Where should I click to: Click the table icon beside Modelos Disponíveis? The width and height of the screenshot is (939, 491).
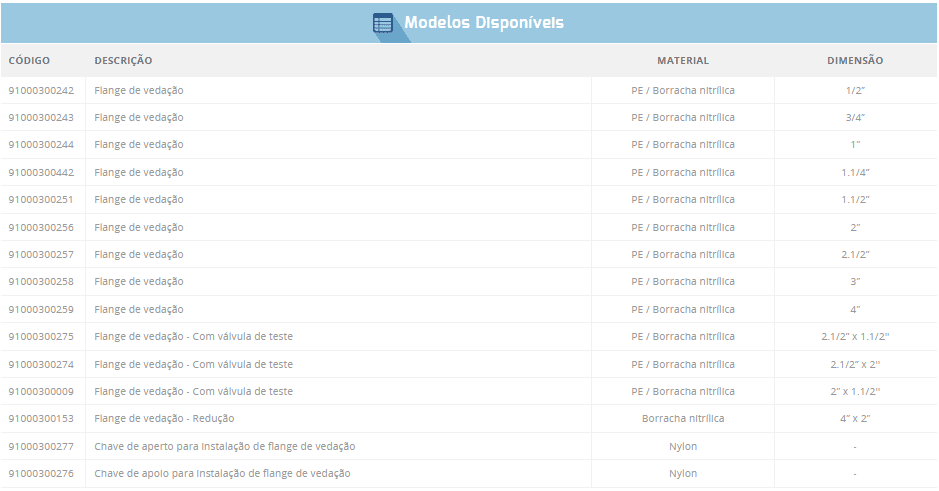pos(383,23)
